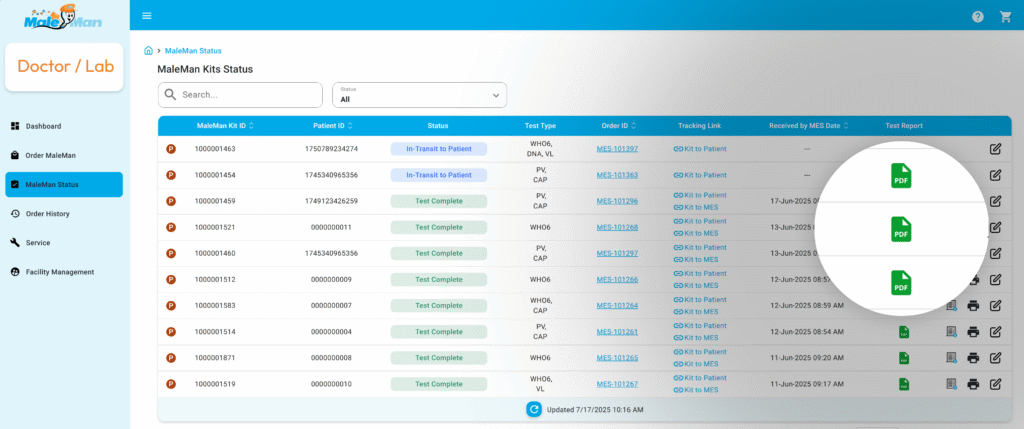The width and height of the screenshot is (1024, 429).
Task: Click the Doctor / Lab role card
Action: click(x=64, y=67)
